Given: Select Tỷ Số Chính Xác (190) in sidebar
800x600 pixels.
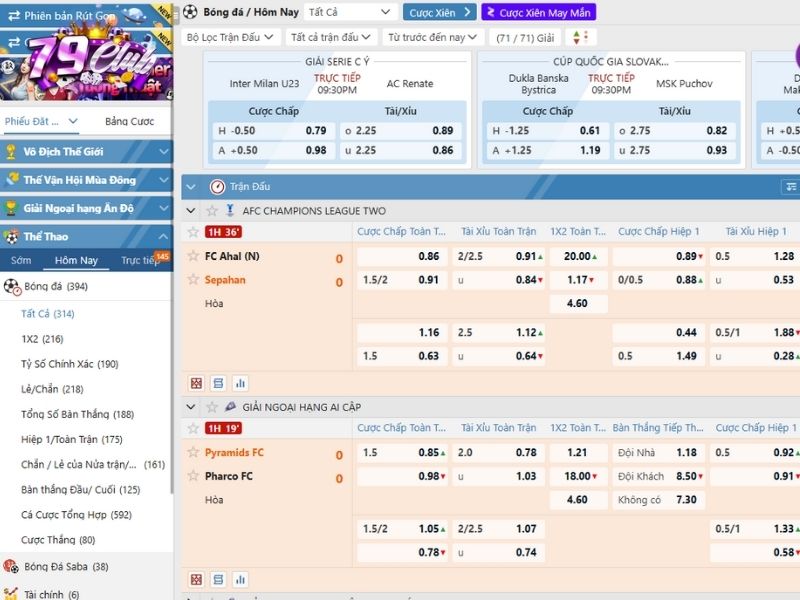Looking at the screenshot, I should 69,364.
